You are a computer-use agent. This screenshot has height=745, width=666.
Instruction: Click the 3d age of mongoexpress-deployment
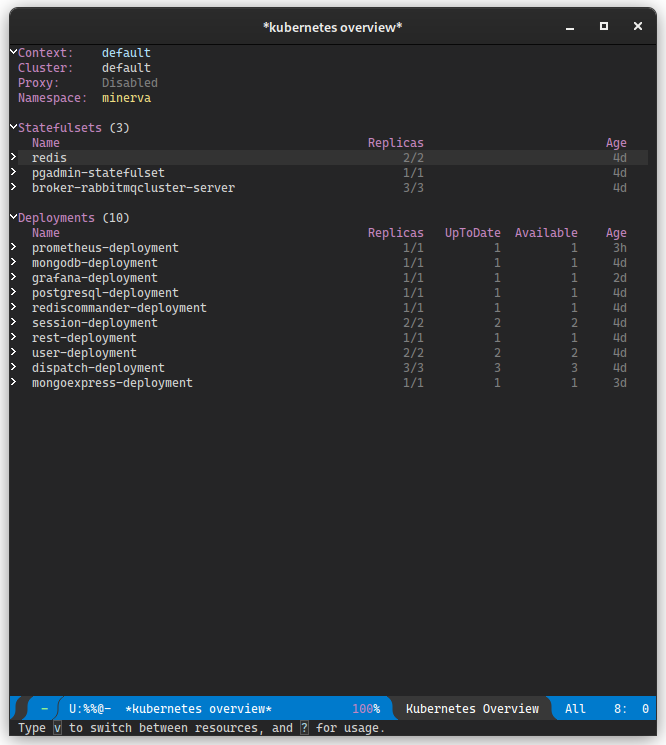click(x=620, y=383)
